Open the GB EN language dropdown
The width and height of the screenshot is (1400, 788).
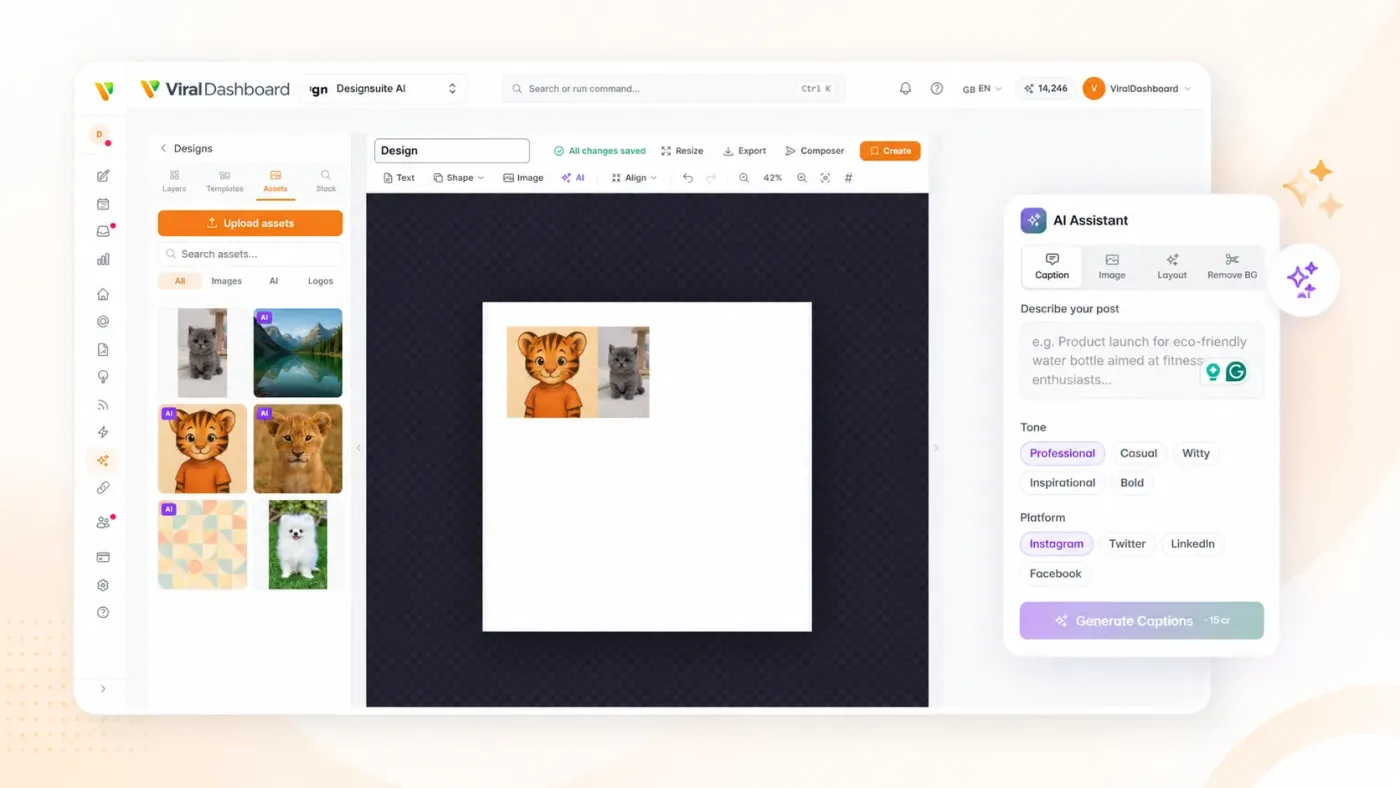(x=981, y=89)
